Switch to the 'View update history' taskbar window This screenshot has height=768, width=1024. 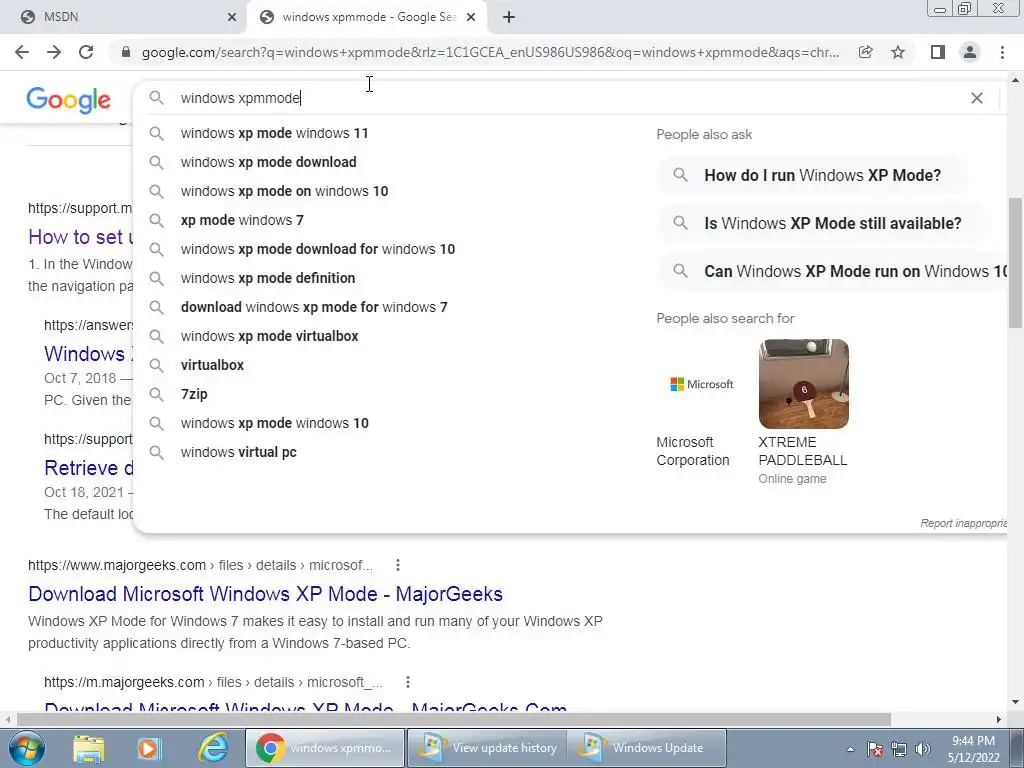coord(487,748)
